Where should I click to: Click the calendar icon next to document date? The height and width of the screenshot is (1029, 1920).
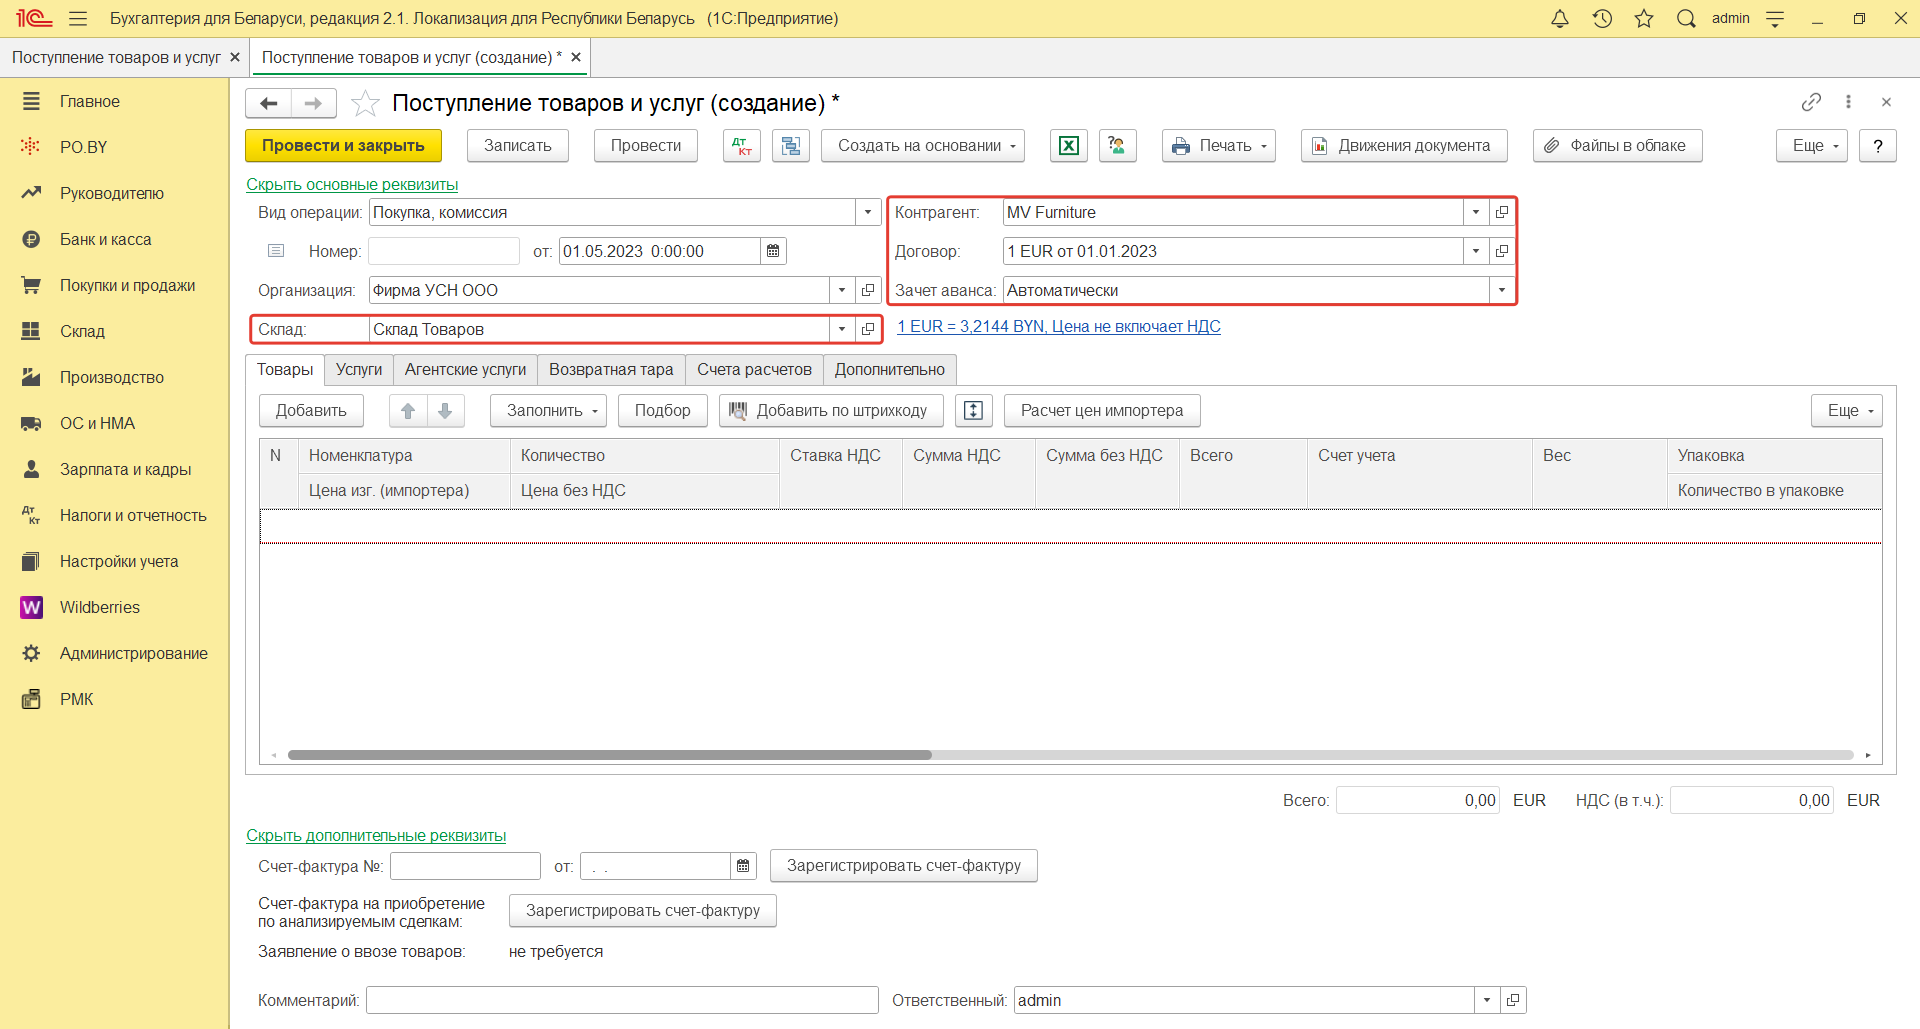pyautogui.click(x=773, y=251)
